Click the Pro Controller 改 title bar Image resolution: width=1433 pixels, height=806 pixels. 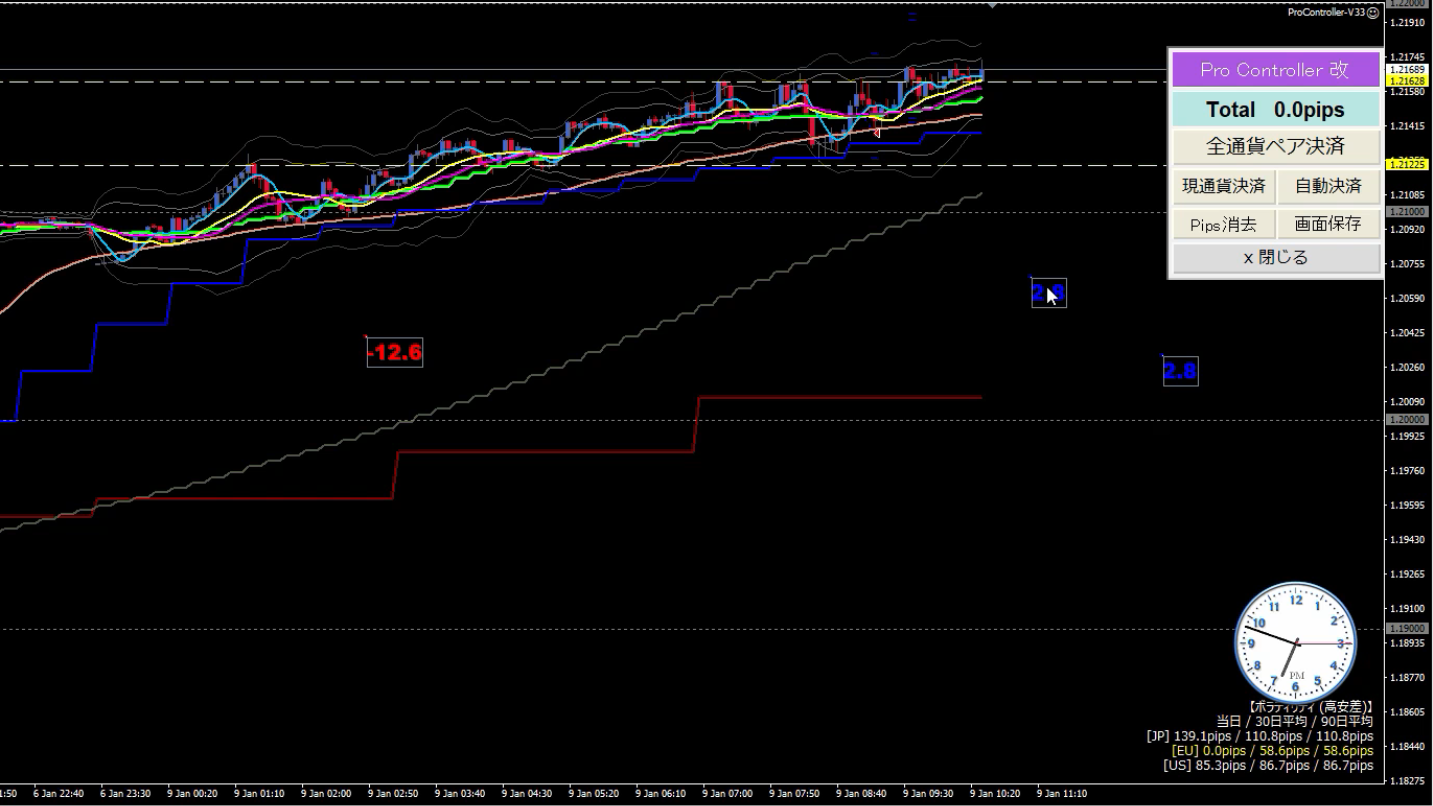(1275, 70)
